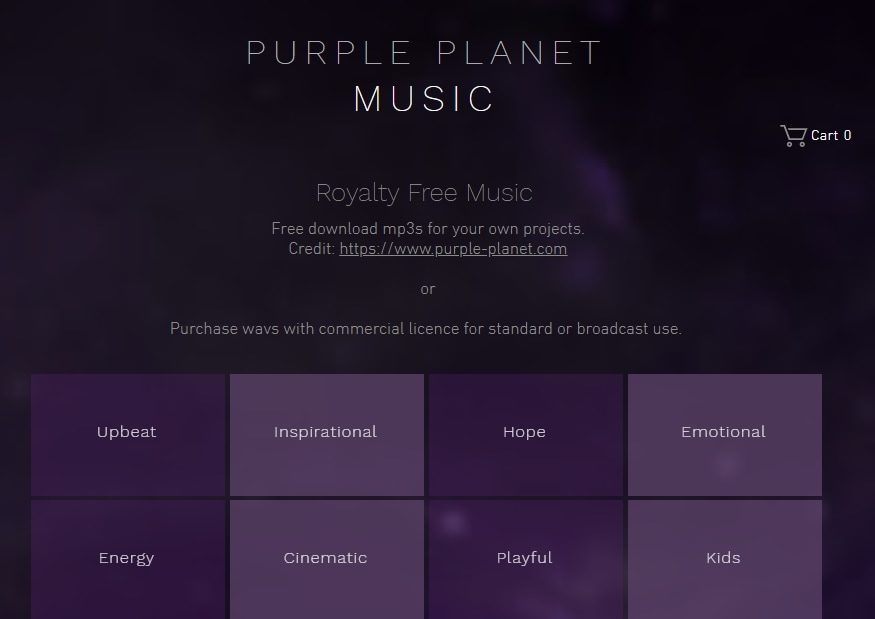The image size is (875, 619).
Task: Open the shopping cart icon
Action: pos(793,136)
